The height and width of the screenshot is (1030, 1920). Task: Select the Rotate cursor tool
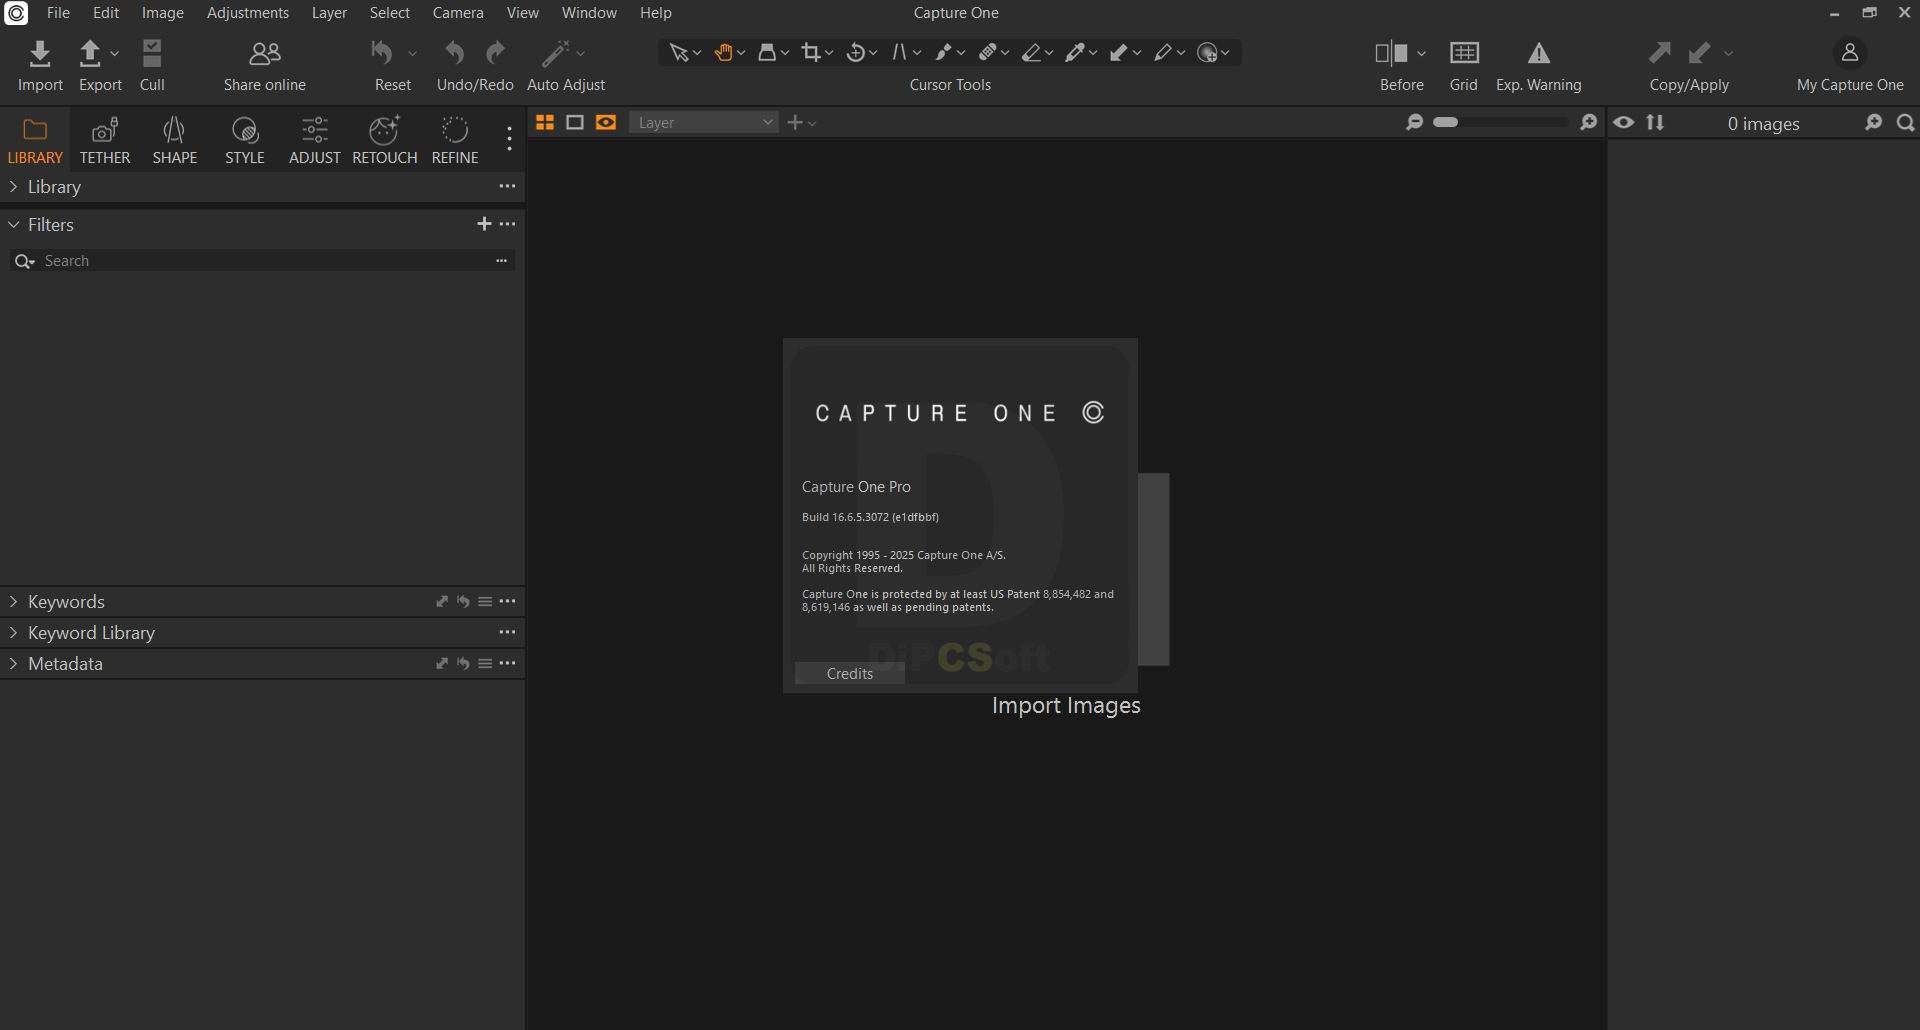[855, 53]
